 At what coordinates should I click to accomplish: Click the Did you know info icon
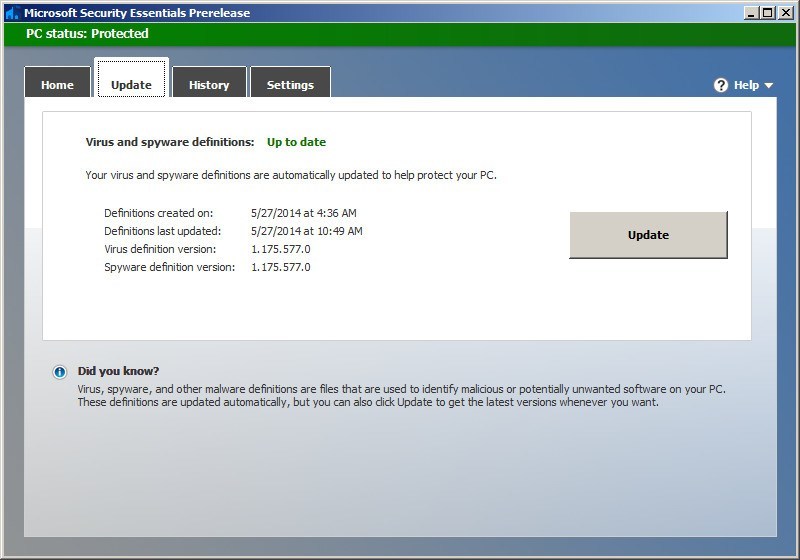59,372
